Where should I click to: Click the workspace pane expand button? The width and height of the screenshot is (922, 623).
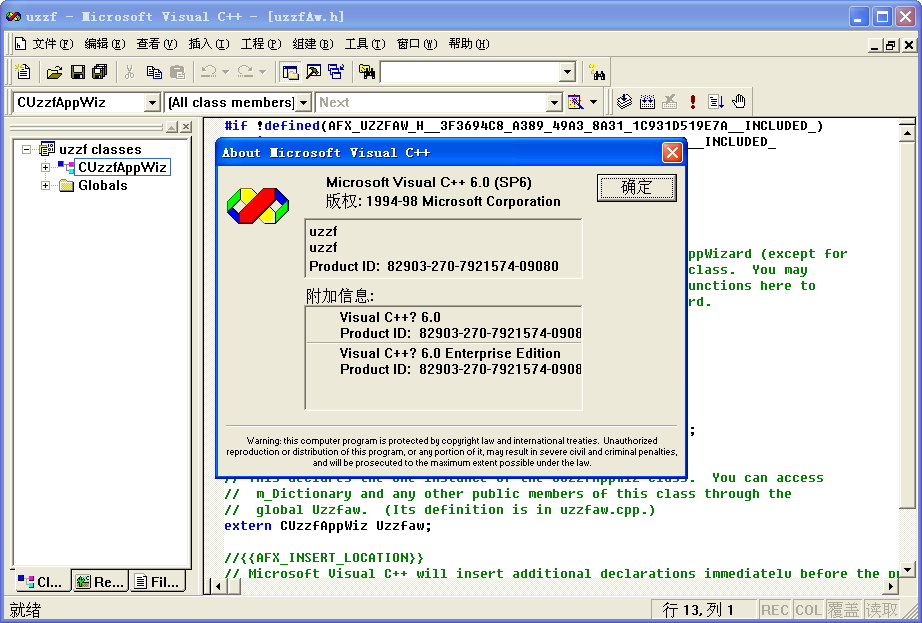click(172, 127)
